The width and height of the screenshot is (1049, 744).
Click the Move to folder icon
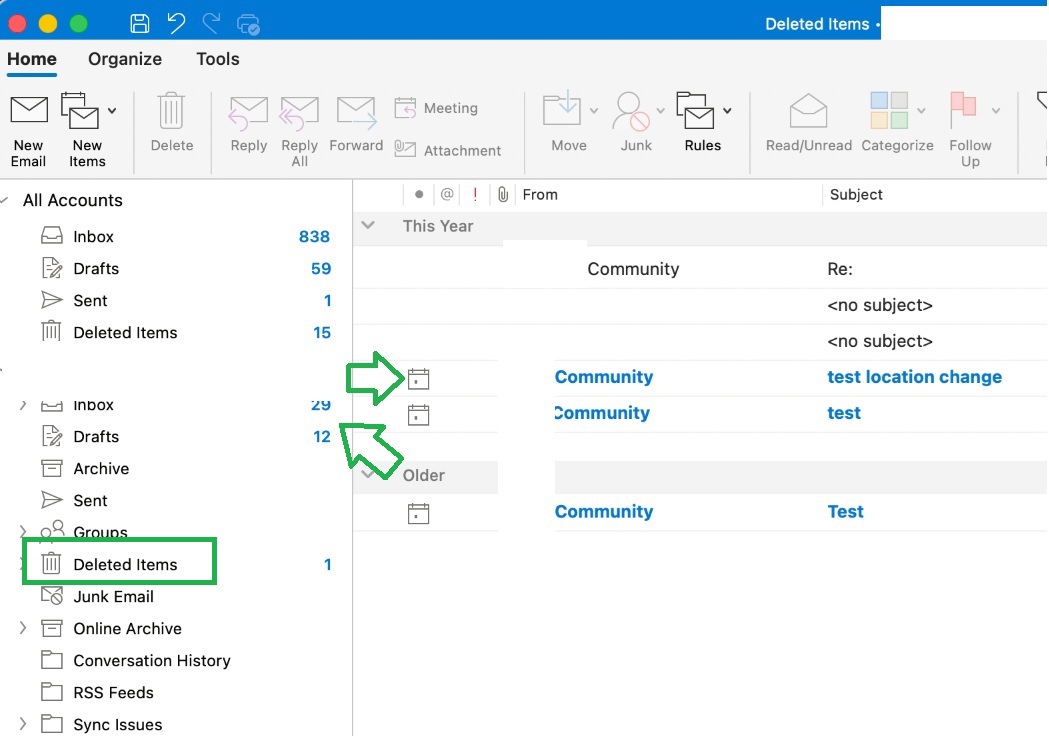(561, 108)
